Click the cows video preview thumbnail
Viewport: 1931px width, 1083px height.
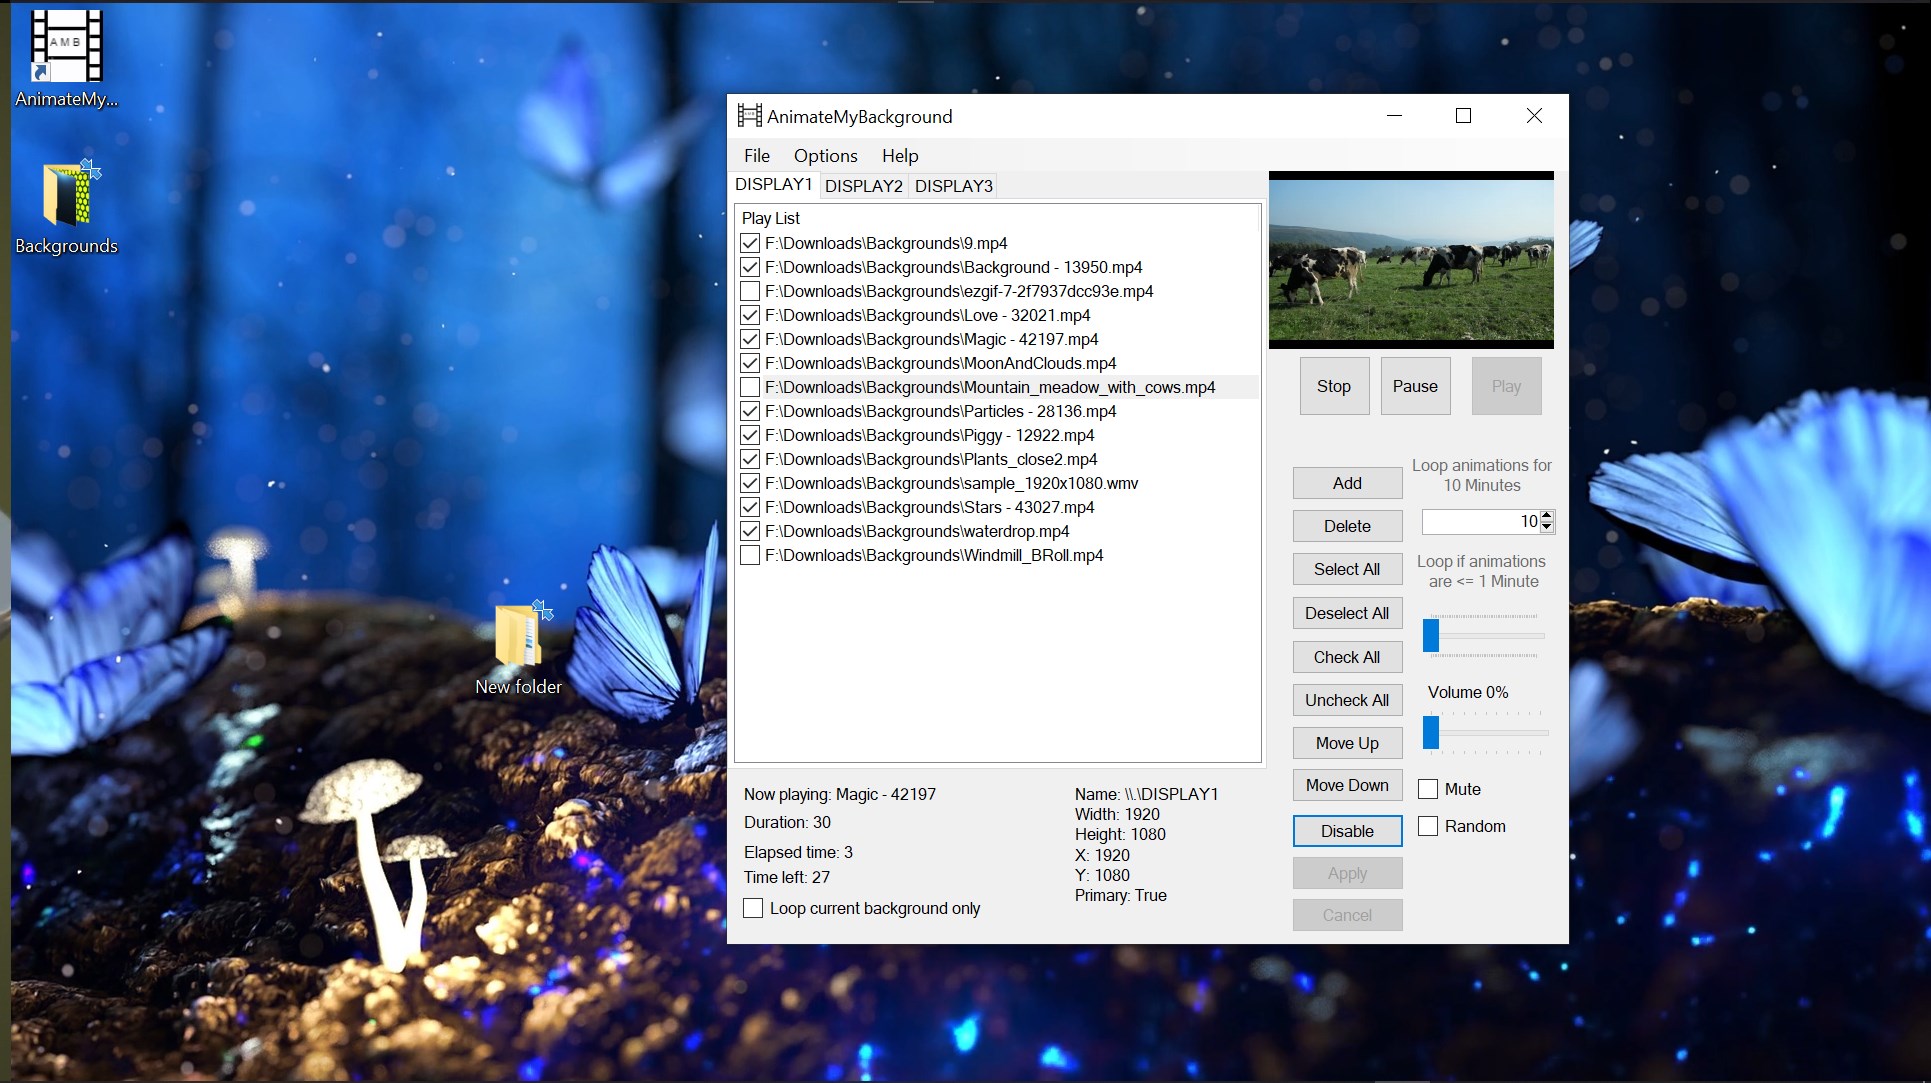coord(1411,260)
